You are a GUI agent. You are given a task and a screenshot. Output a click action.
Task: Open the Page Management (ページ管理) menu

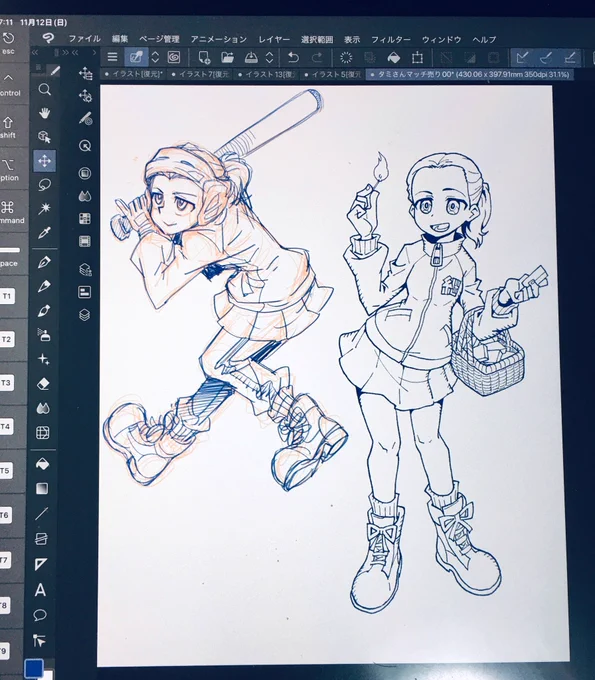[x=159, y=39]
